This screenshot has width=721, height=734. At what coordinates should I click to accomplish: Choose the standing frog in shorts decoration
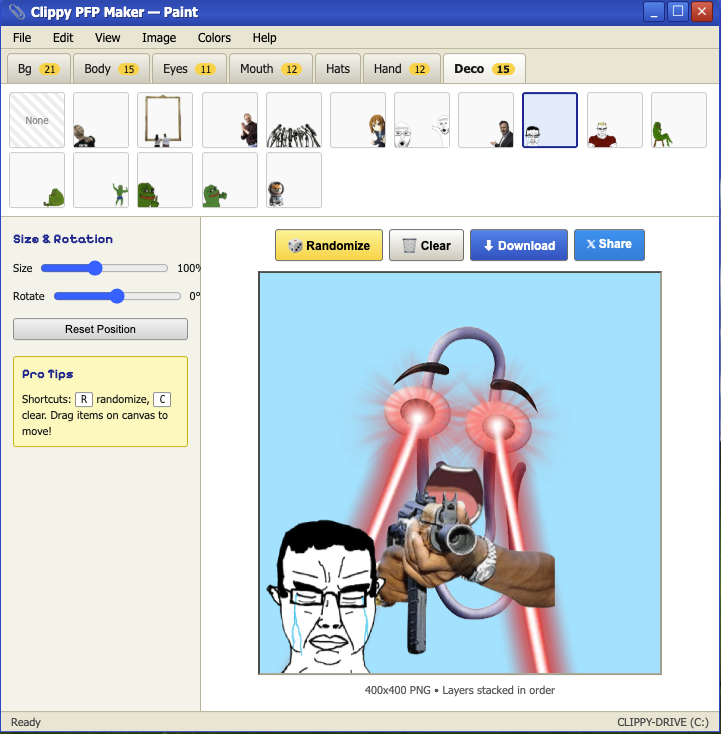point(101,180)
